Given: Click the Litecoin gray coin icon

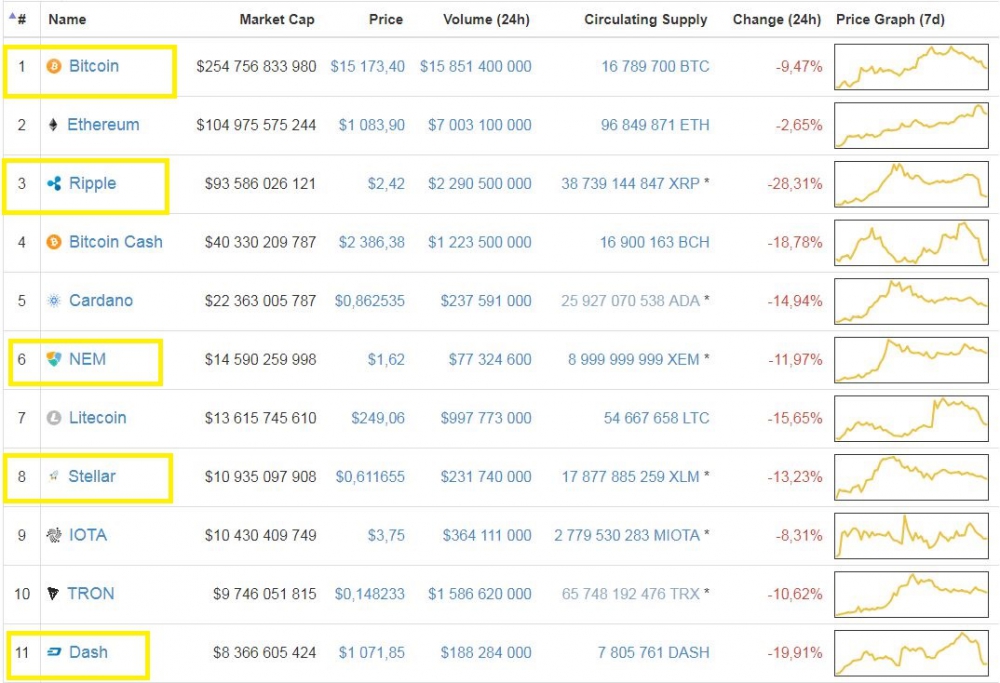Looking at the screenshot, I should tap(54, 418).
